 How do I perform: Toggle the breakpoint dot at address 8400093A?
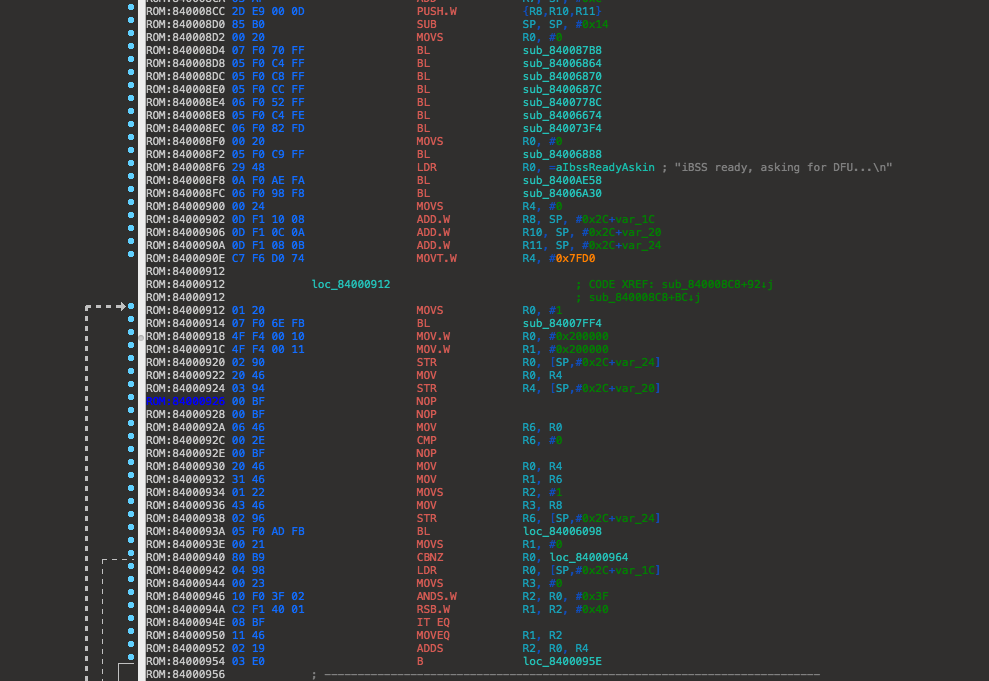131,531
